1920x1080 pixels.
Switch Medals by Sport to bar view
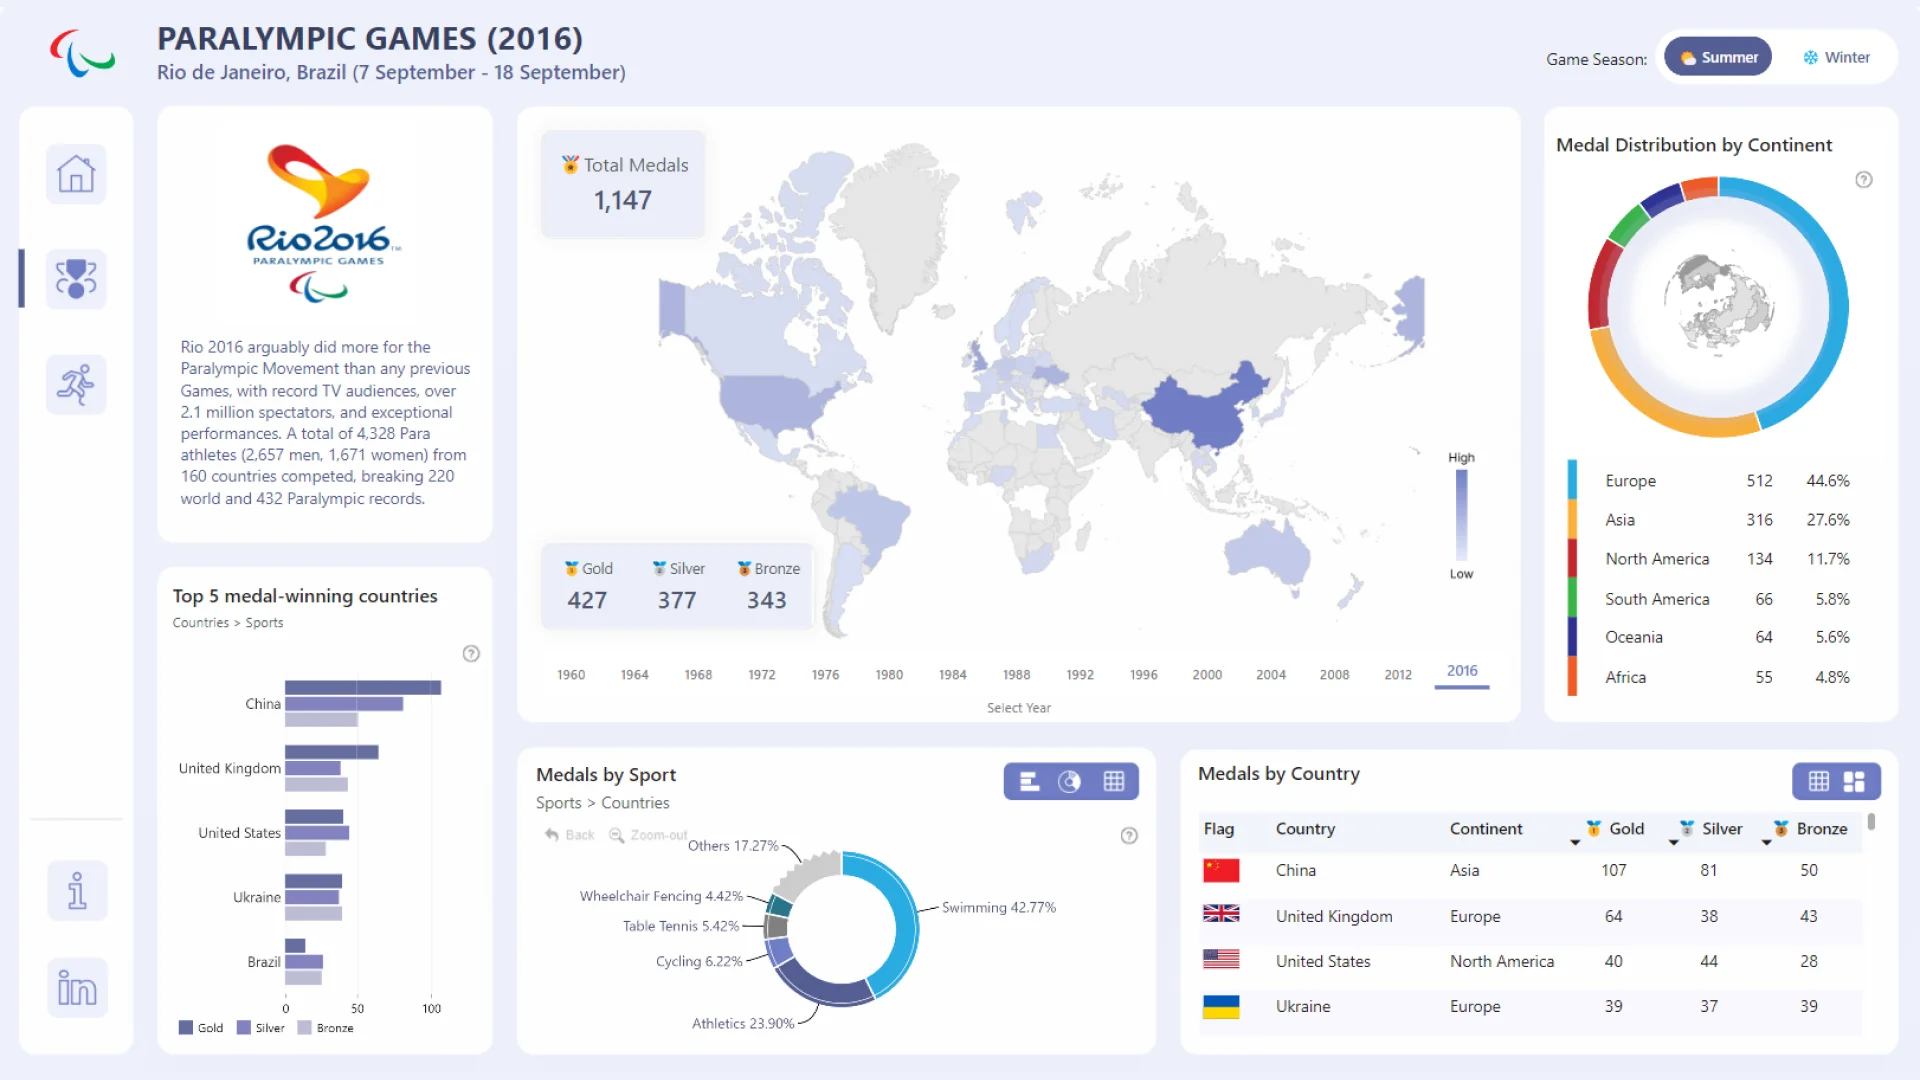(x=1029, y=782)
